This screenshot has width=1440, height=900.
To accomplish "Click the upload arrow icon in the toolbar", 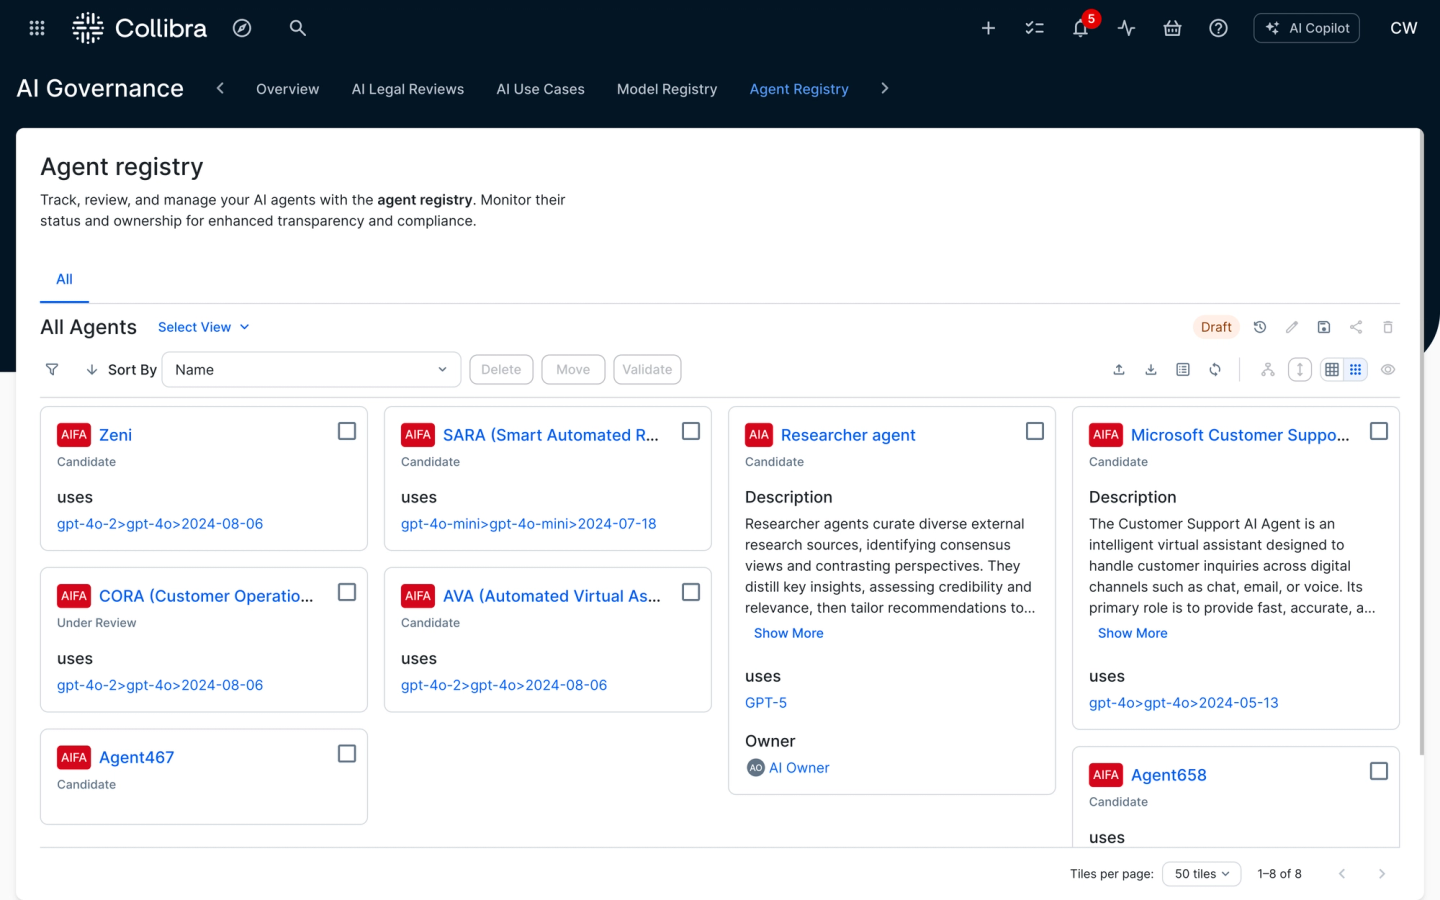I will point(1119,370).
